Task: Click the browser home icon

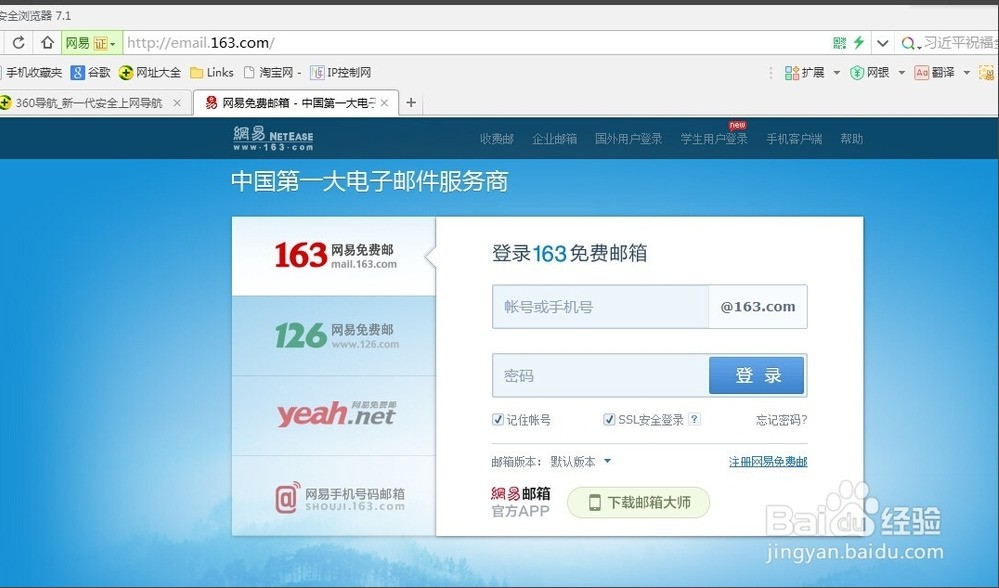Action: 46,42
